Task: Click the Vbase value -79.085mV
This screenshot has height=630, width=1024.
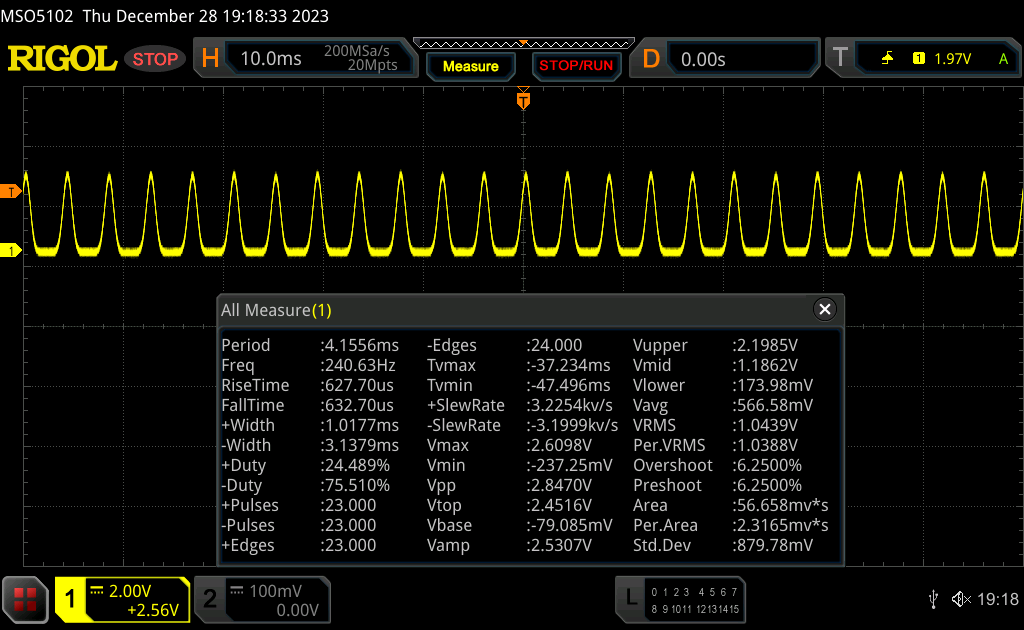Action: (569, 525)
